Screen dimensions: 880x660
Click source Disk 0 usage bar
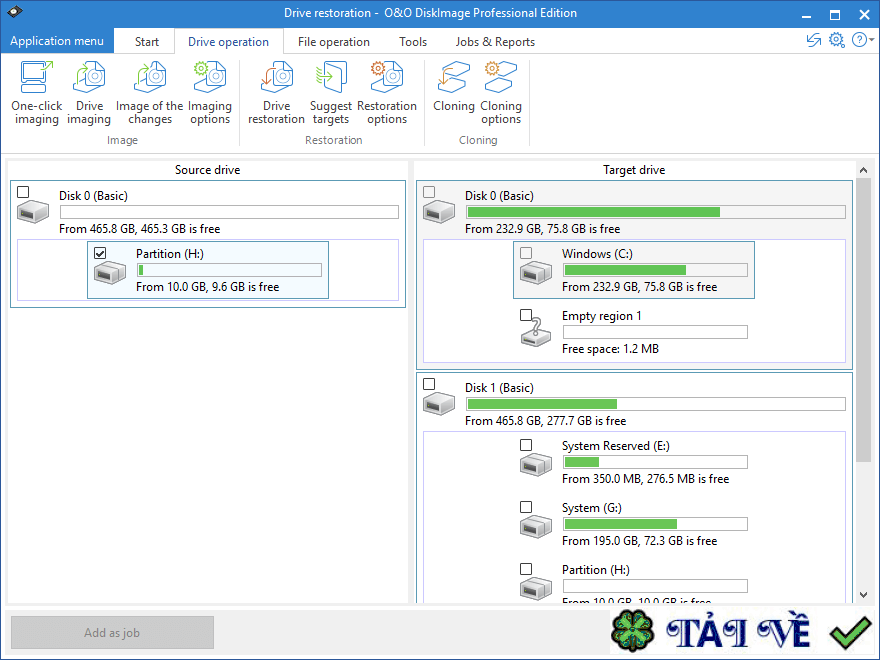click(x=229, y=212)
